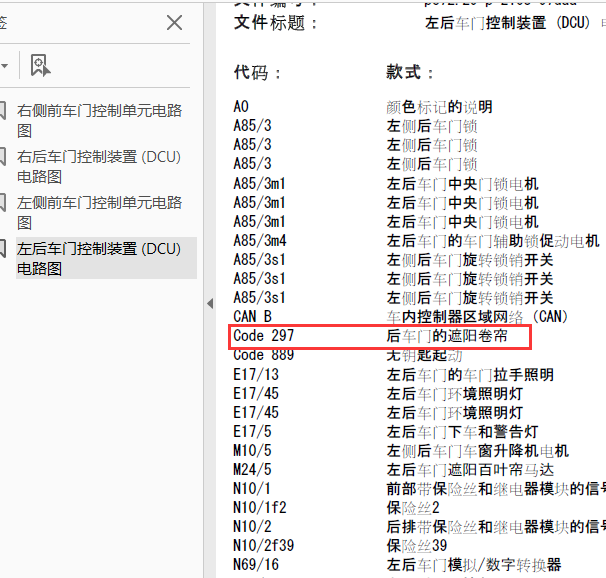Click 左后车门的车门拉手照明 text
The height and width of the screenshot is (578, 606).
(x=470, y=374)
